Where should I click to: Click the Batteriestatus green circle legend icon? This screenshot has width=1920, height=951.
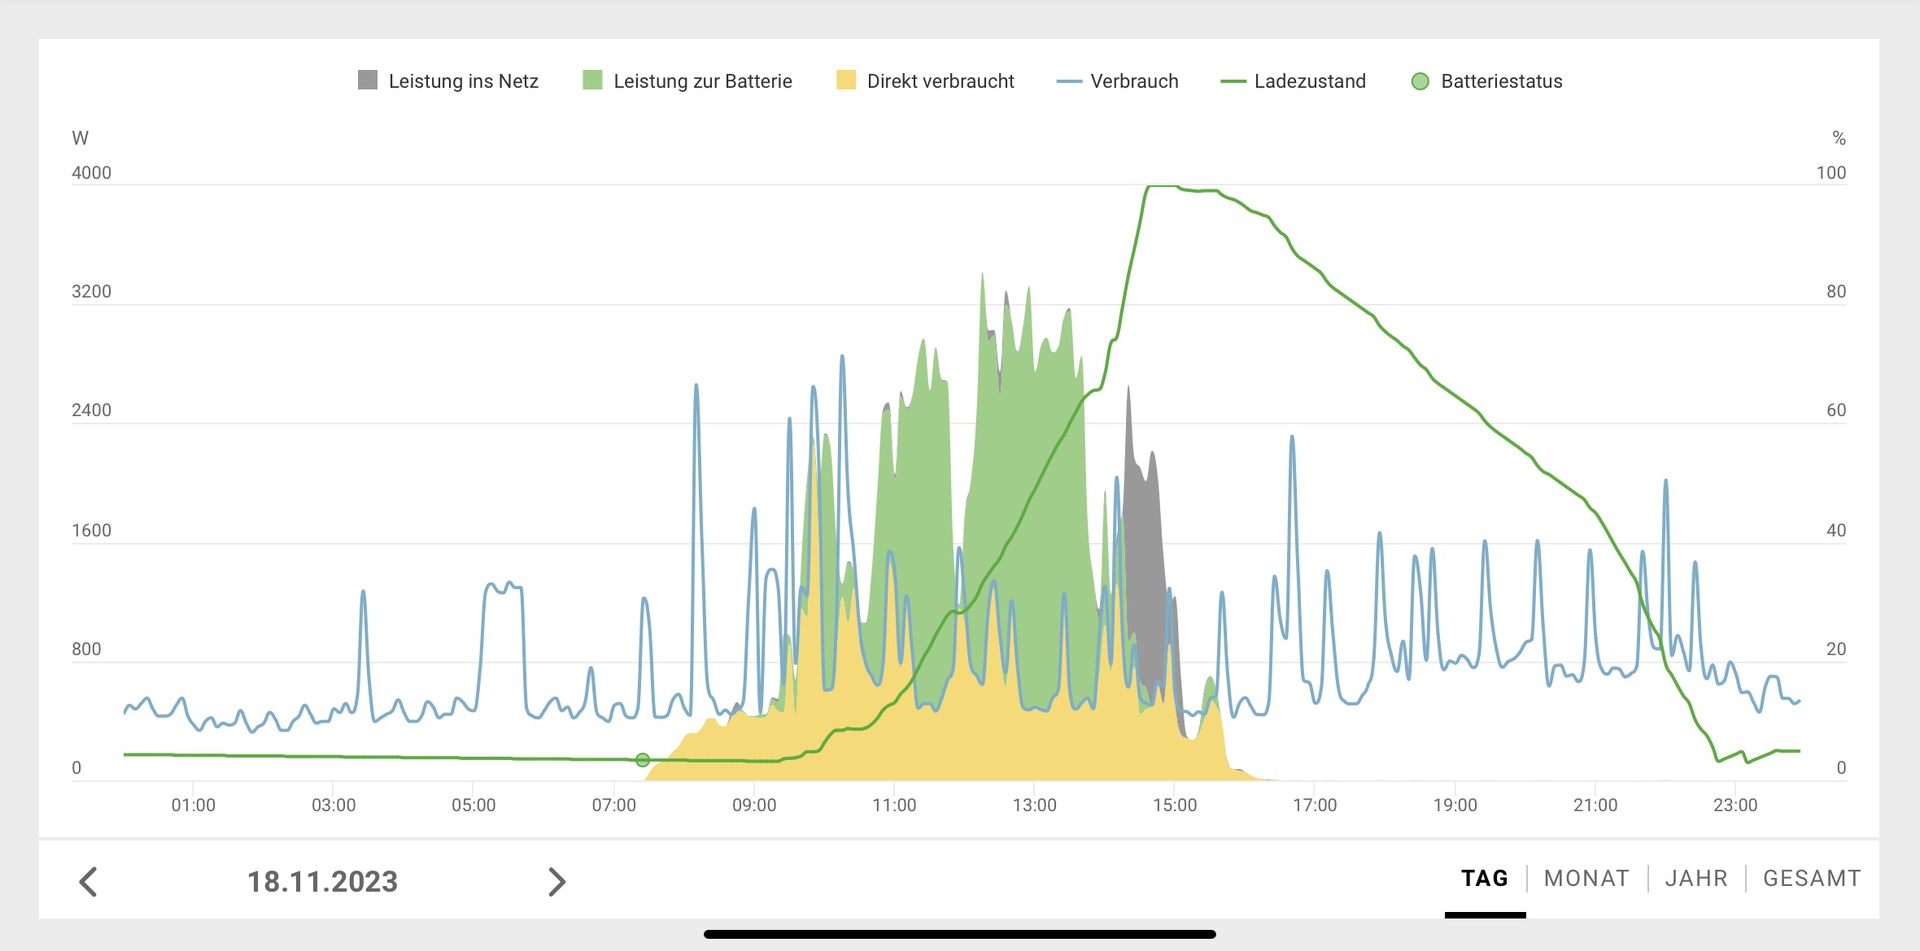coord(1420,81)
